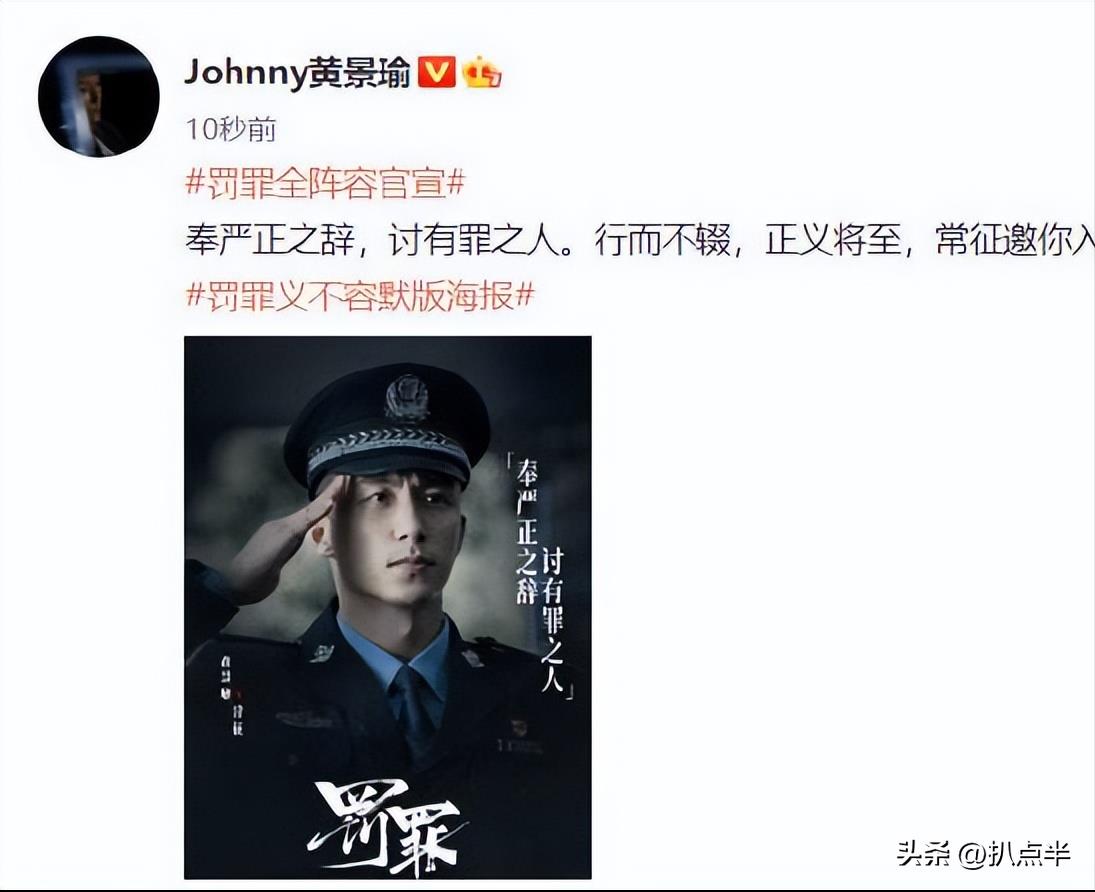The width and height of the screenshot is (1095, 892).
Task: Click the police cap emblem on poster
Action: coord(407,398)
